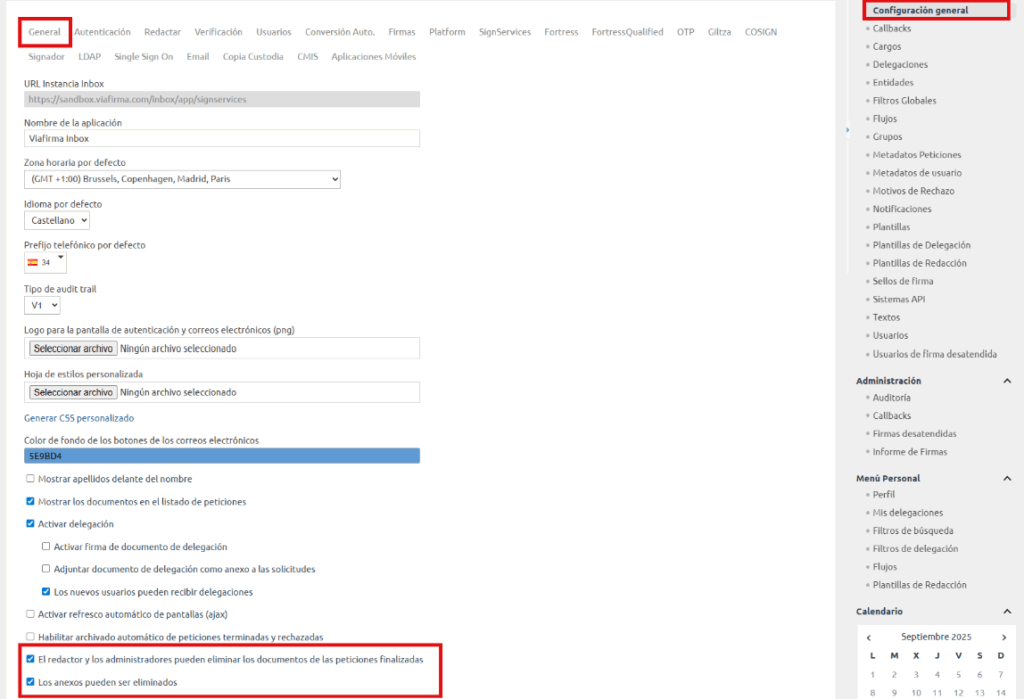Viewport: 1024px width, 699px height.
Task: Collapse the Menú Personal section chevron
Action: click(x=1006, y=478)
